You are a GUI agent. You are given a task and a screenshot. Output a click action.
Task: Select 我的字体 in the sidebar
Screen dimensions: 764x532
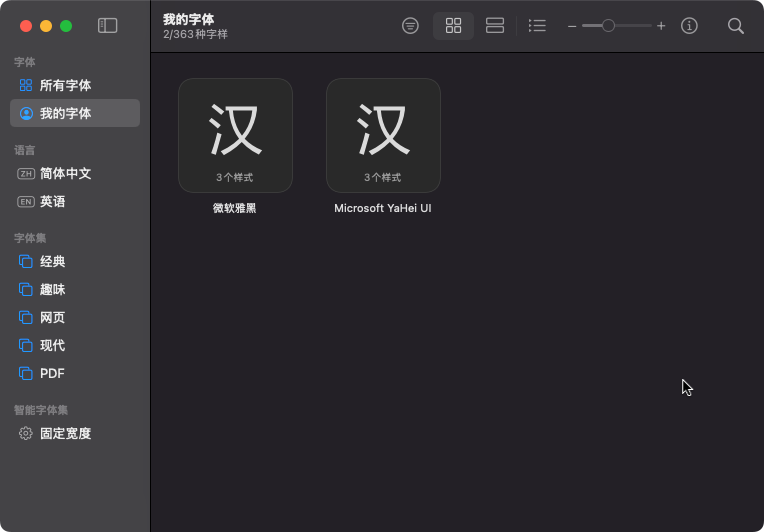point(75,114)
